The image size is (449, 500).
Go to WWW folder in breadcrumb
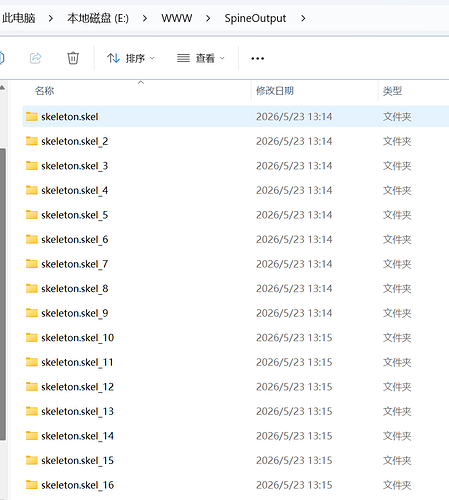pyautogui.click(x=177, y=18)
